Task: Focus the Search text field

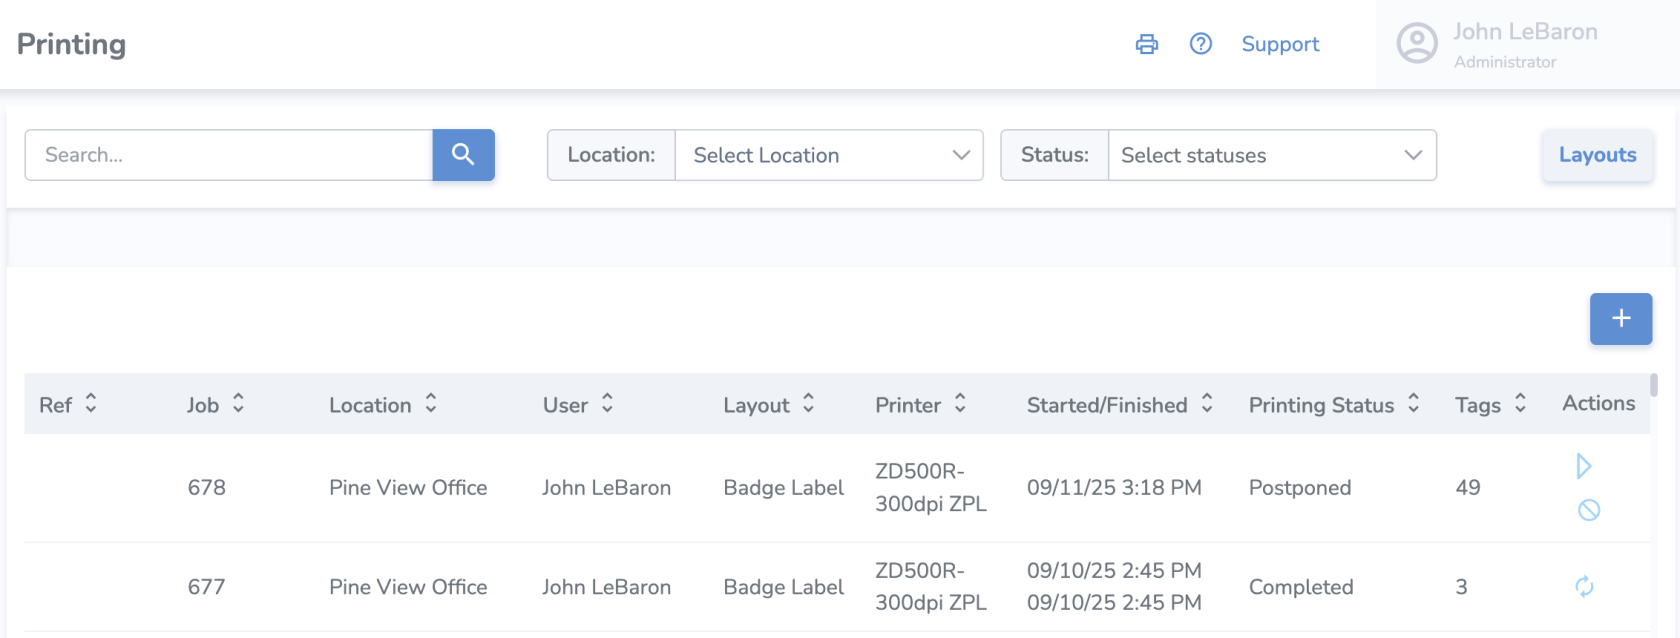Action: coord(229,155)
